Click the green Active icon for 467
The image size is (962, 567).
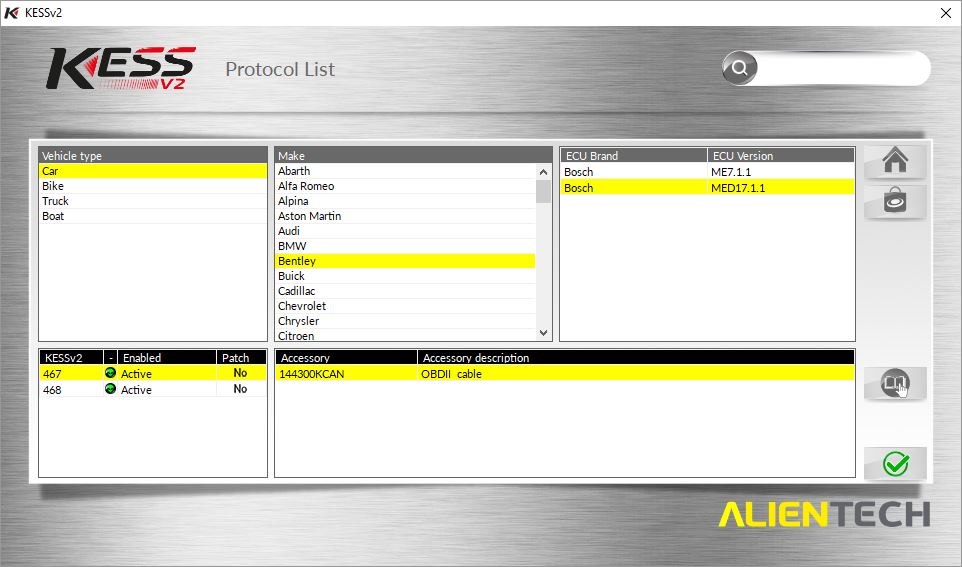[110, 374]
